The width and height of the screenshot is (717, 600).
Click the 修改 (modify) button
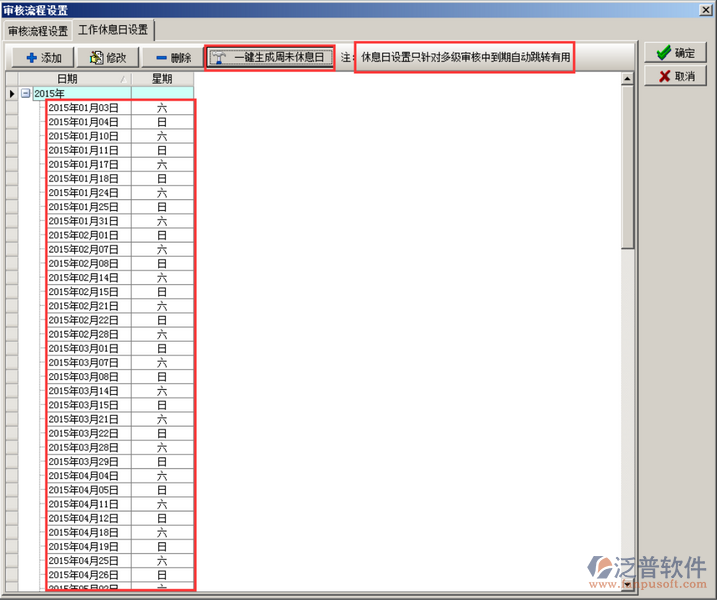point(108,58)
